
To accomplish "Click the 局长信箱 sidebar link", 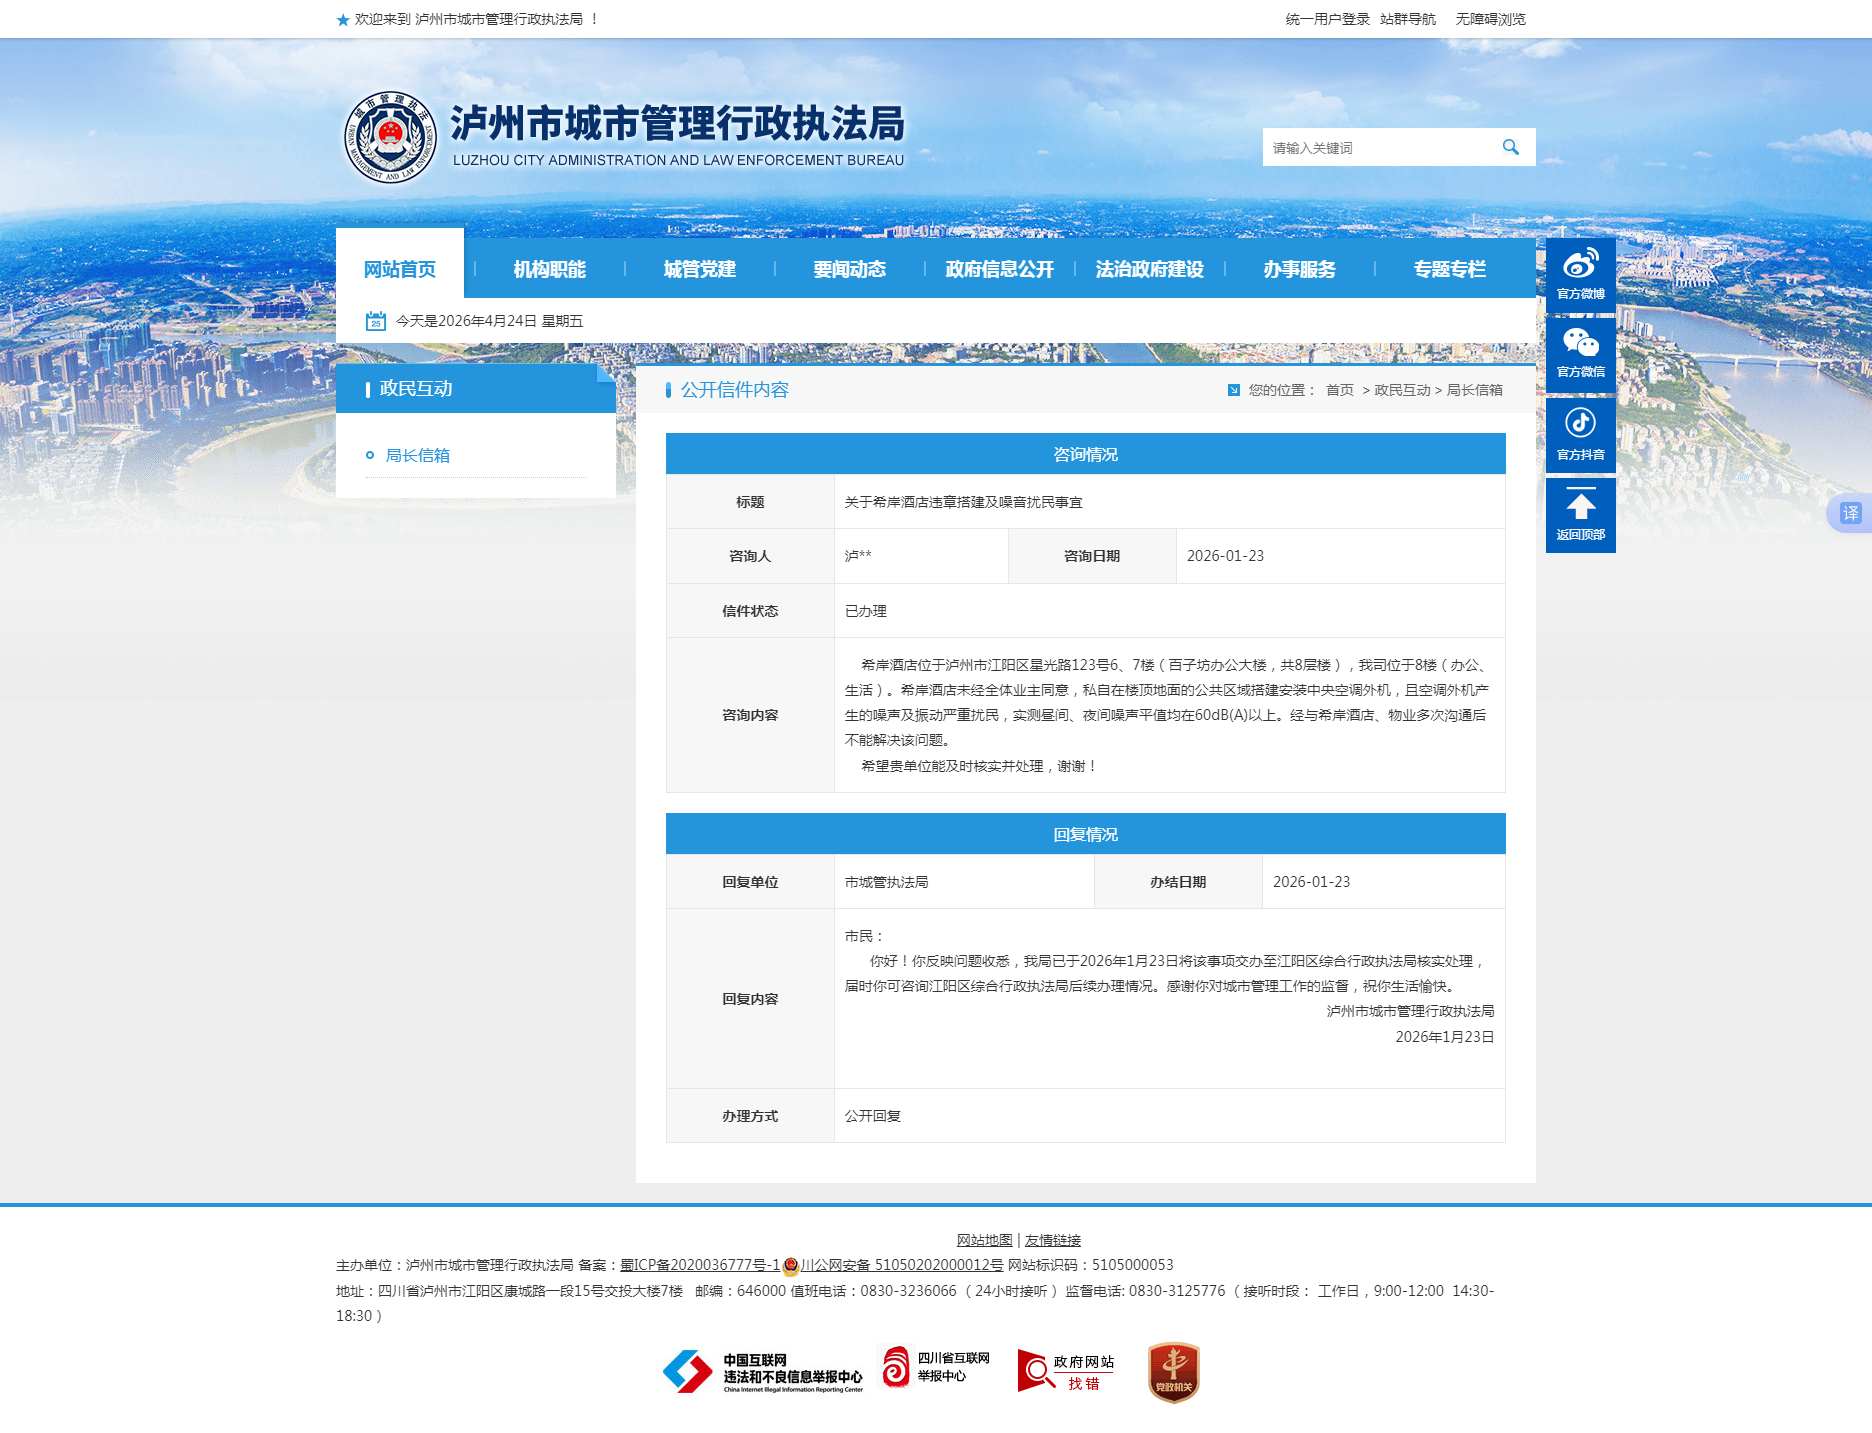I will click(x=418, y=455).
